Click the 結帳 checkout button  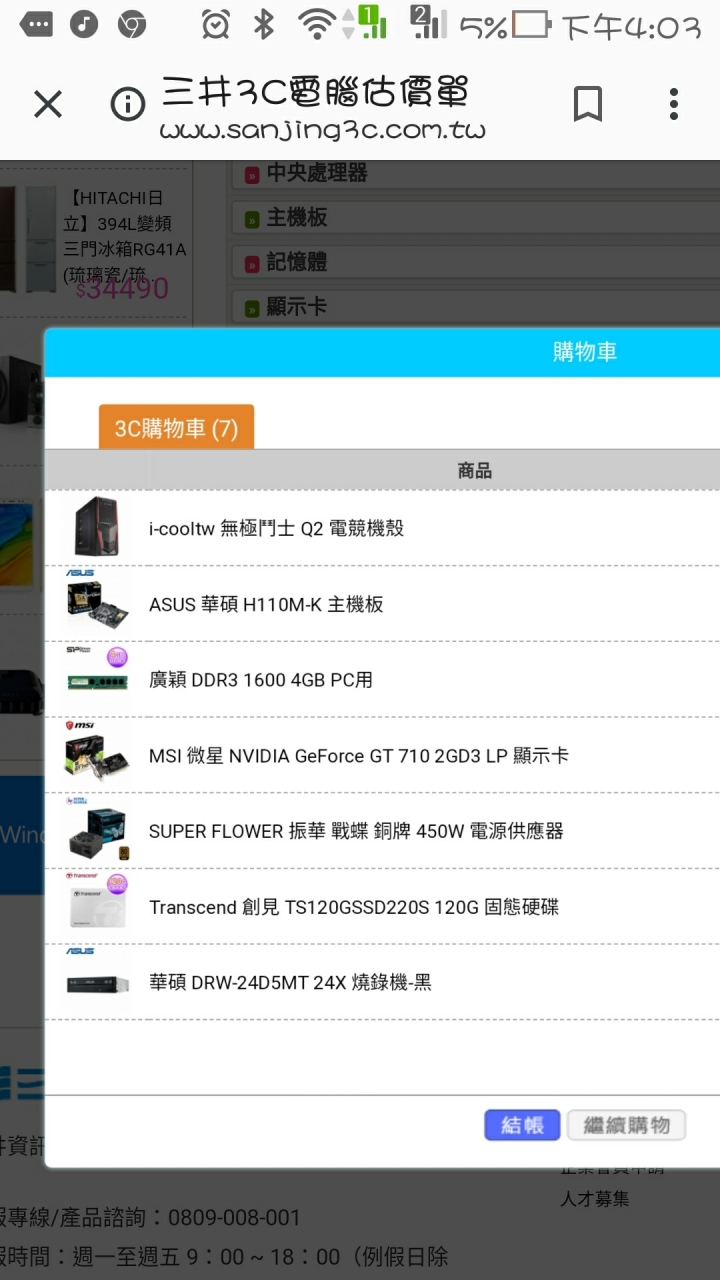click(x=522, y=1125)
